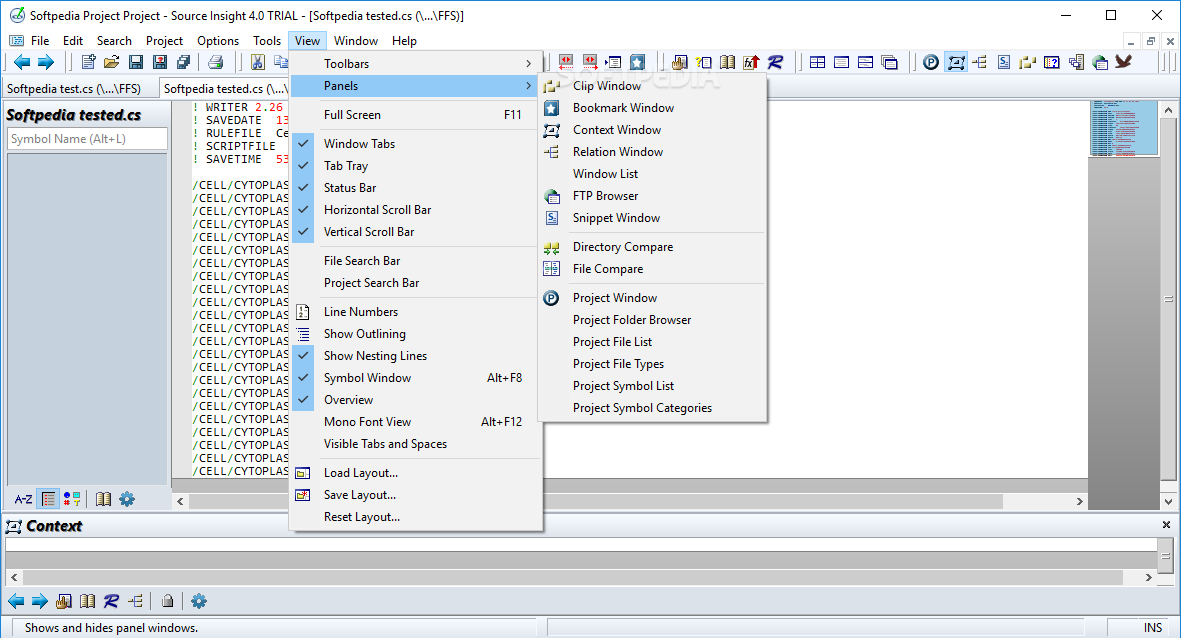Click the lock icon in Context toolbar

167,601
